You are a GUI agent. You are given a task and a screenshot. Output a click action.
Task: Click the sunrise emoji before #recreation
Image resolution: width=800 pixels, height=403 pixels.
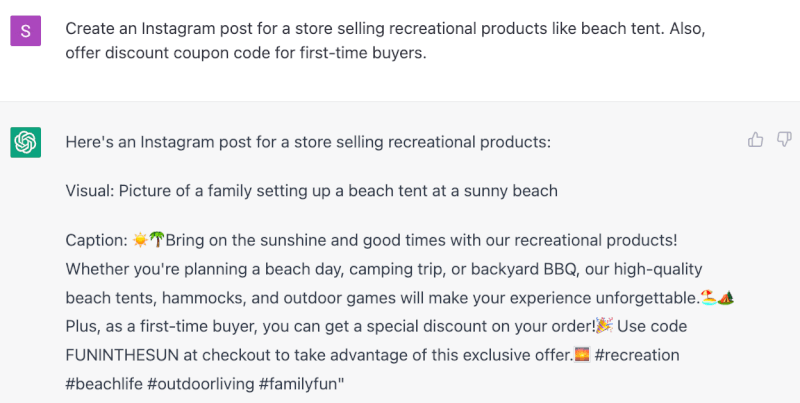pos(582,355)
